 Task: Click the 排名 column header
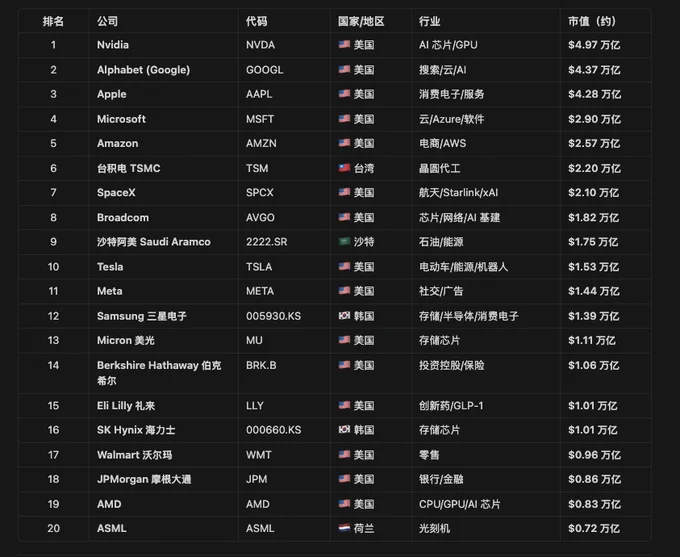click(x=53, y=21)
